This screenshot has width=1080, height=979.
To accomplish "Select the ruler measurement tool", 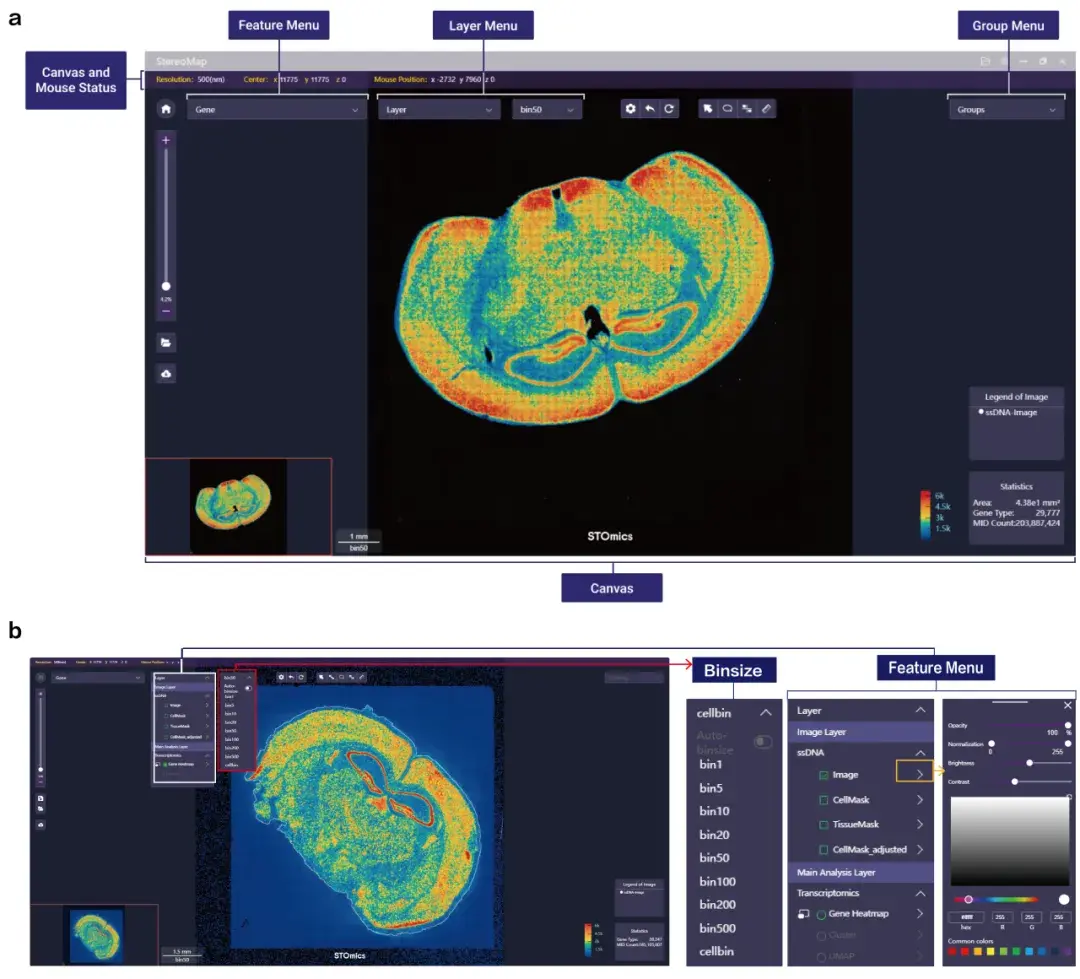I will 766,109.
